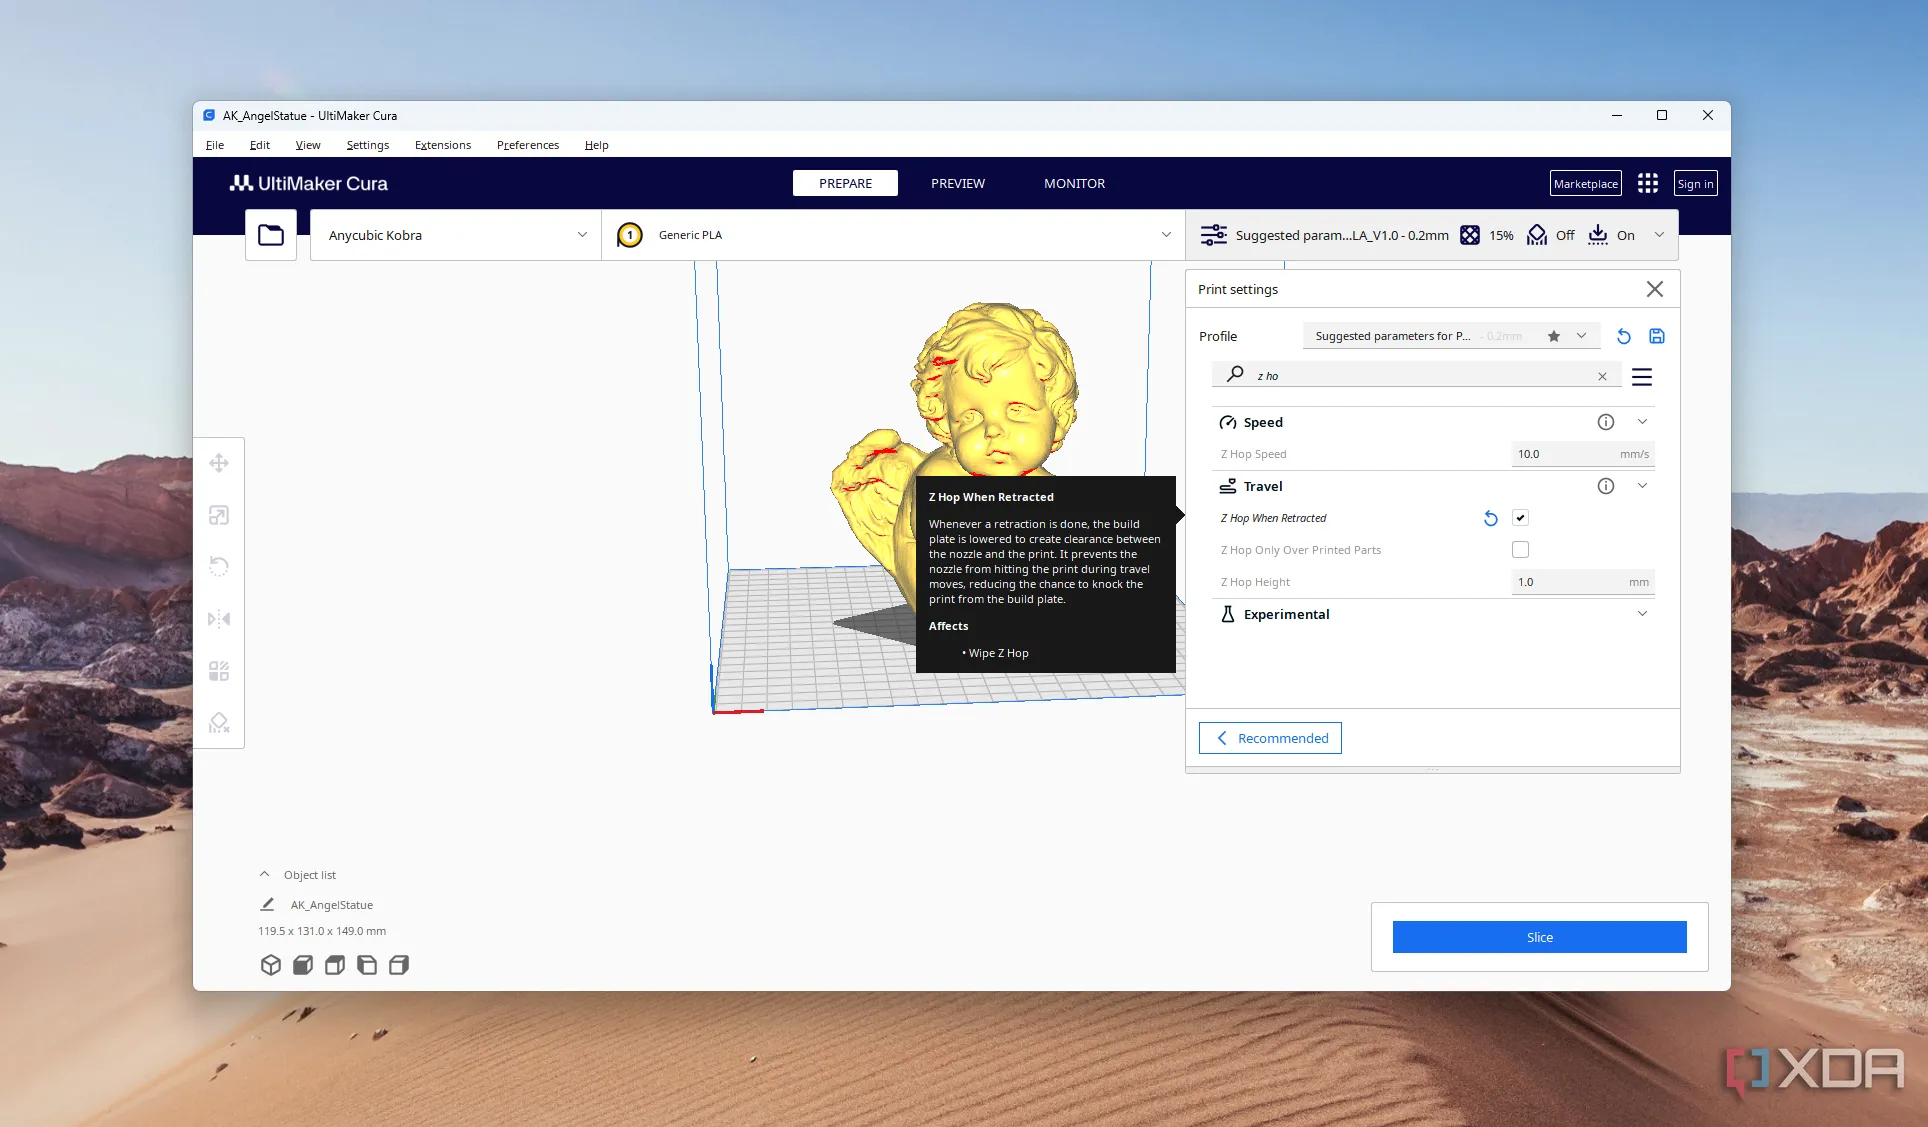This screenshot has height=1127, width=1928.
Task: Open the Generic PLA material dropdown
Action: click(x=893, y=235)
